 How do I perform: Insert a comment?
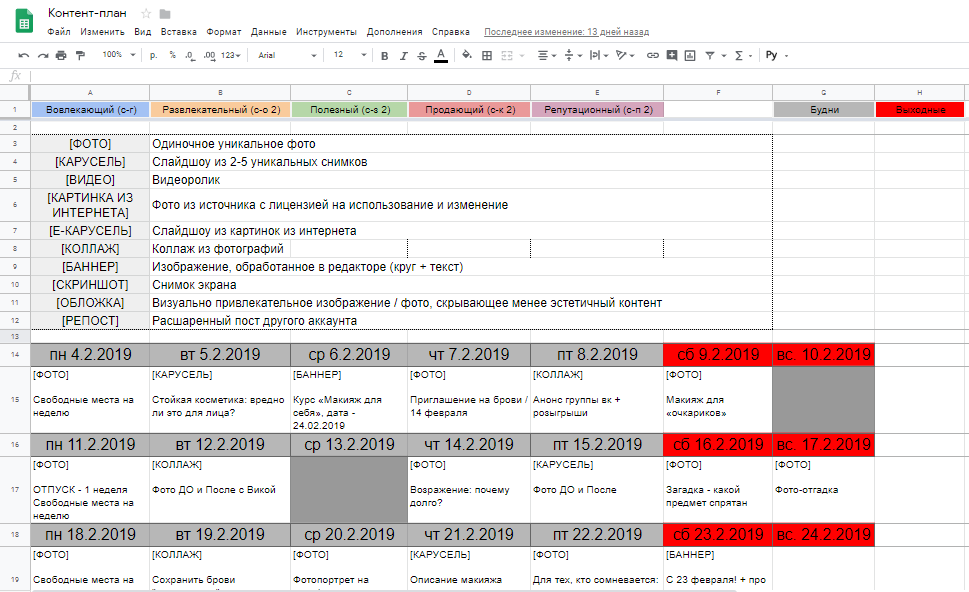(672, 56)
